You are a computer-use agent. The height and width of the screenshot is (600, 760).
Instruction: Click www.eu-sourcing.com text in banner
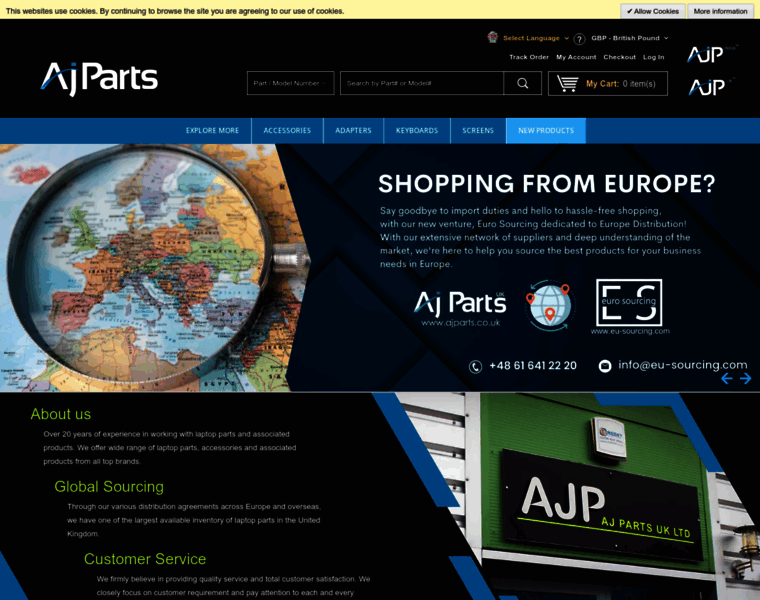coord(630,331)
